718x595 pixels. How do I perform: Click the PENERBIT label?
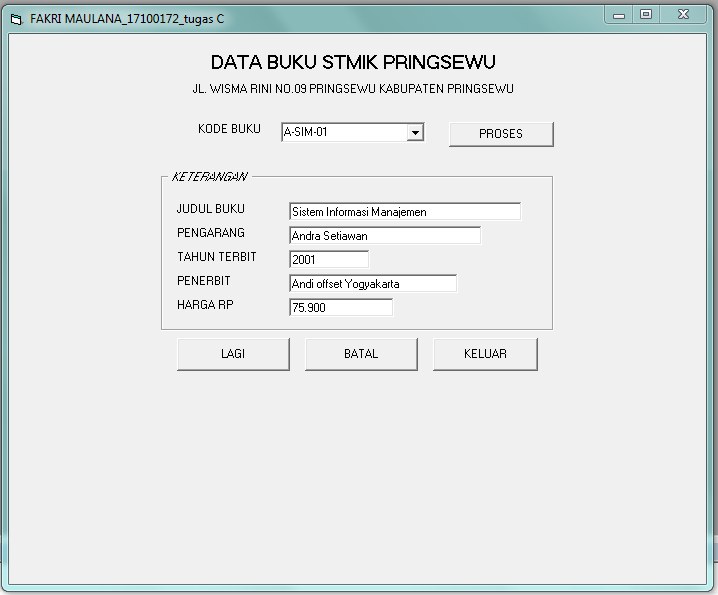click(x=204, y=281)
